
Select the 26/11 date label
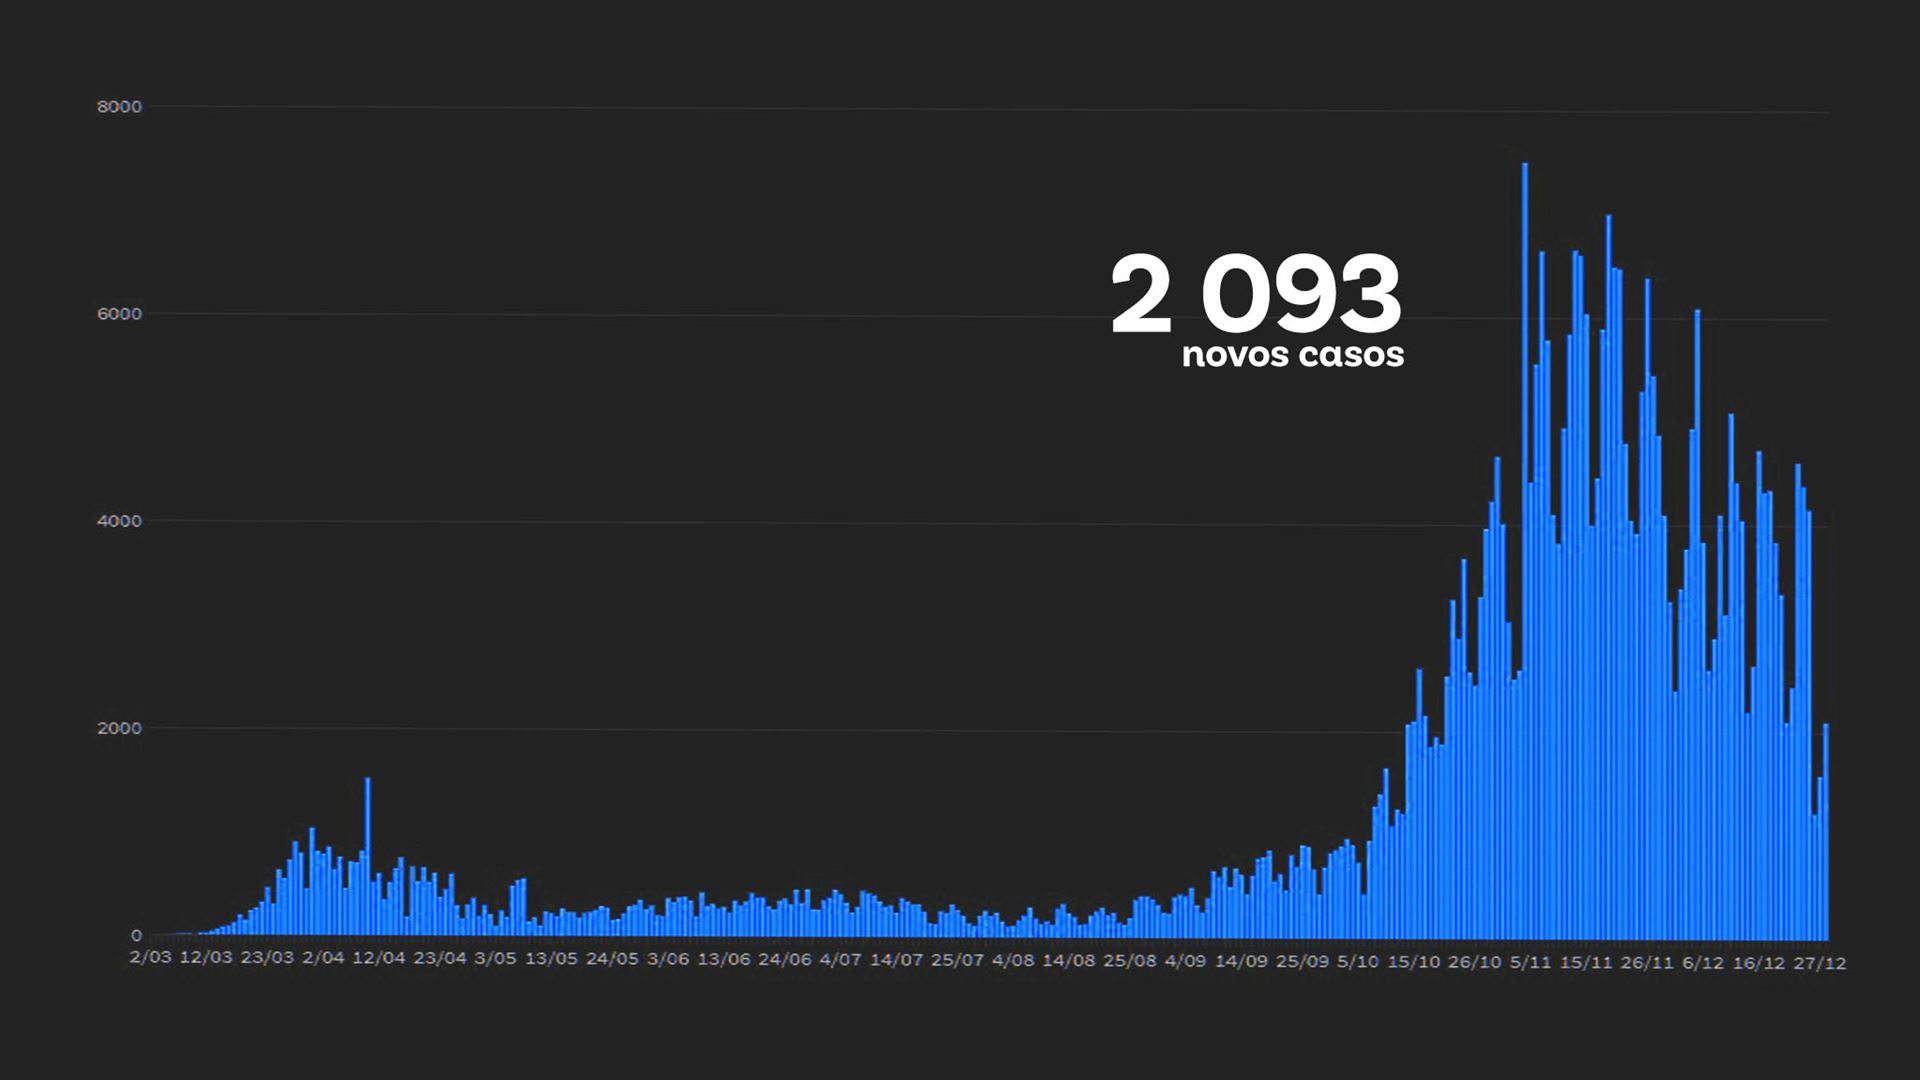coord(1647,963)
